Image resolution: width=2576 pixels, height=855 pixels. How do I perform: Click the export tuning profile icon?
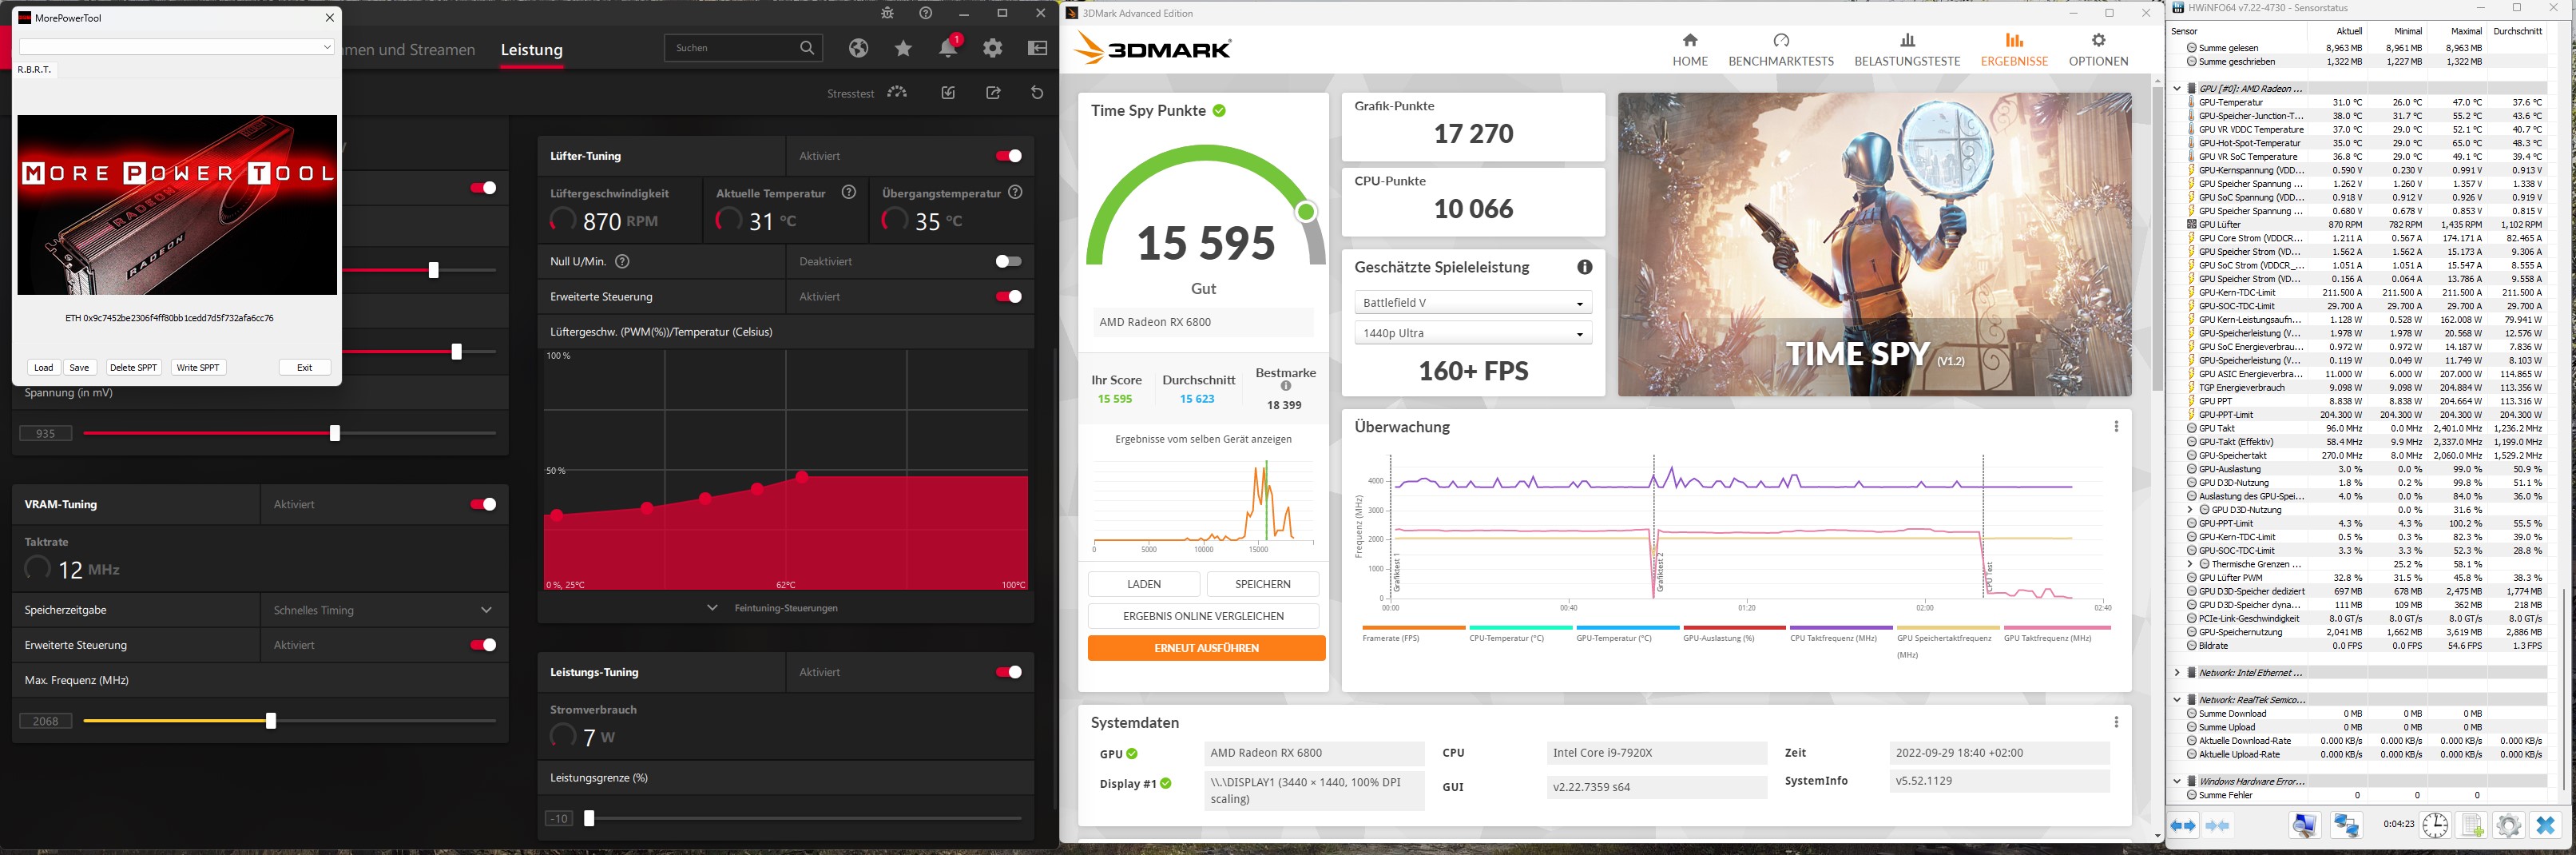coord(993,93)
